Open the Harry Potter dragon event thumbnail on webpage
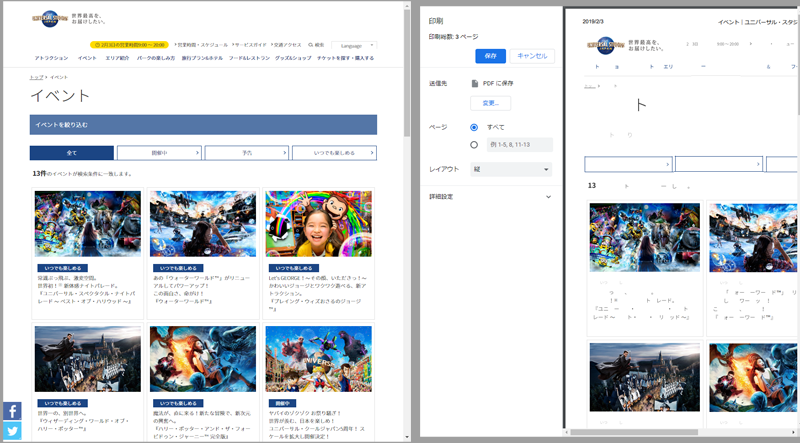This screenshot has height=443, width=800. tap(203, 359)
